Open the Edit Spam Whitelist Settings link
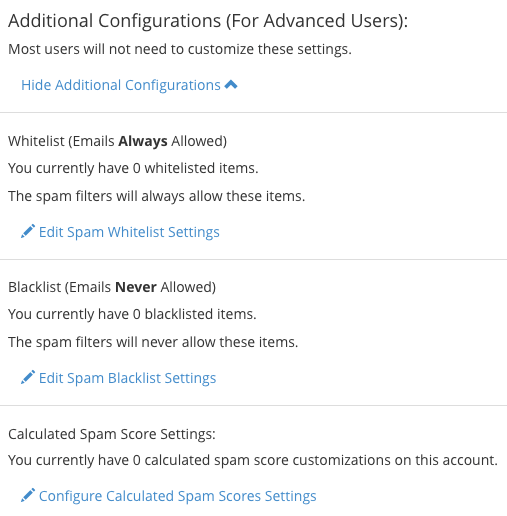Screen dimensions: 507x516 click(x=129, y=232)
